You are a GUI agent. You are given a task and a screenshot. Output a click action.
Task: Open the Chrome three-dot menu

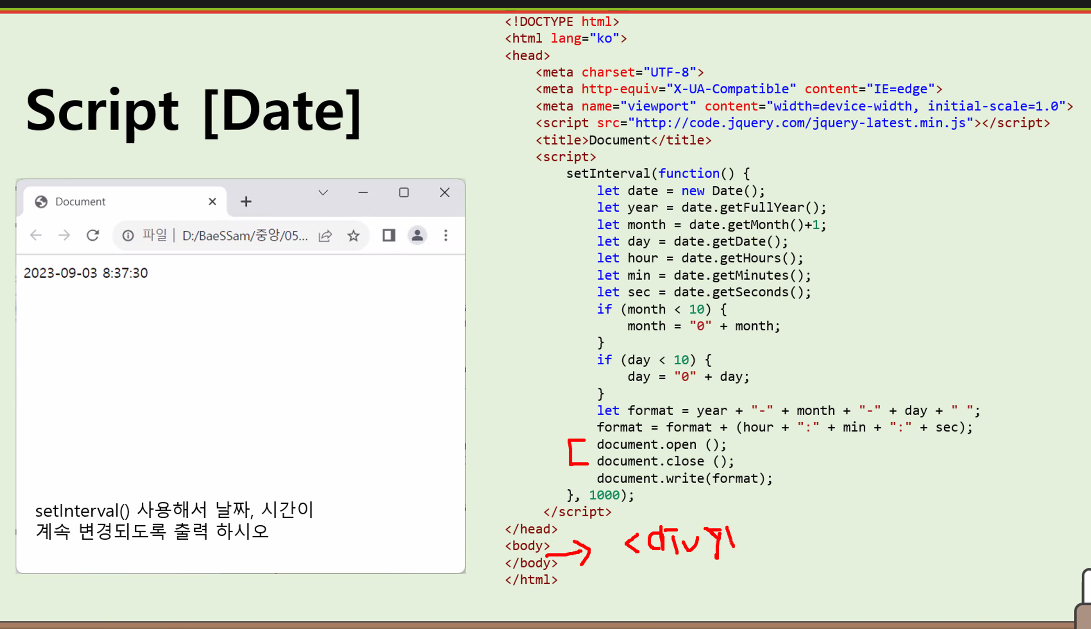pyautogui.click(x=446, y=236)
